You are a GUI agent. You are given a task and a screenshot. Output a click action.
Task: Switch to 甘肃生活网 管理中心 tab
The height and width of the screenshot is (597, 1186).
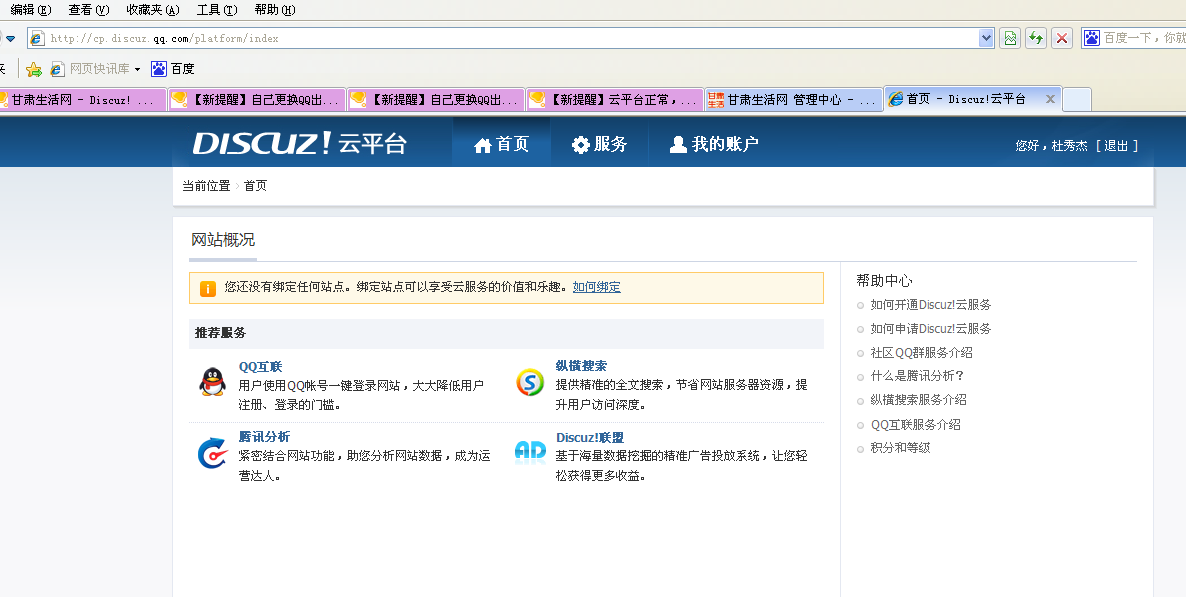tap(793, 100)
